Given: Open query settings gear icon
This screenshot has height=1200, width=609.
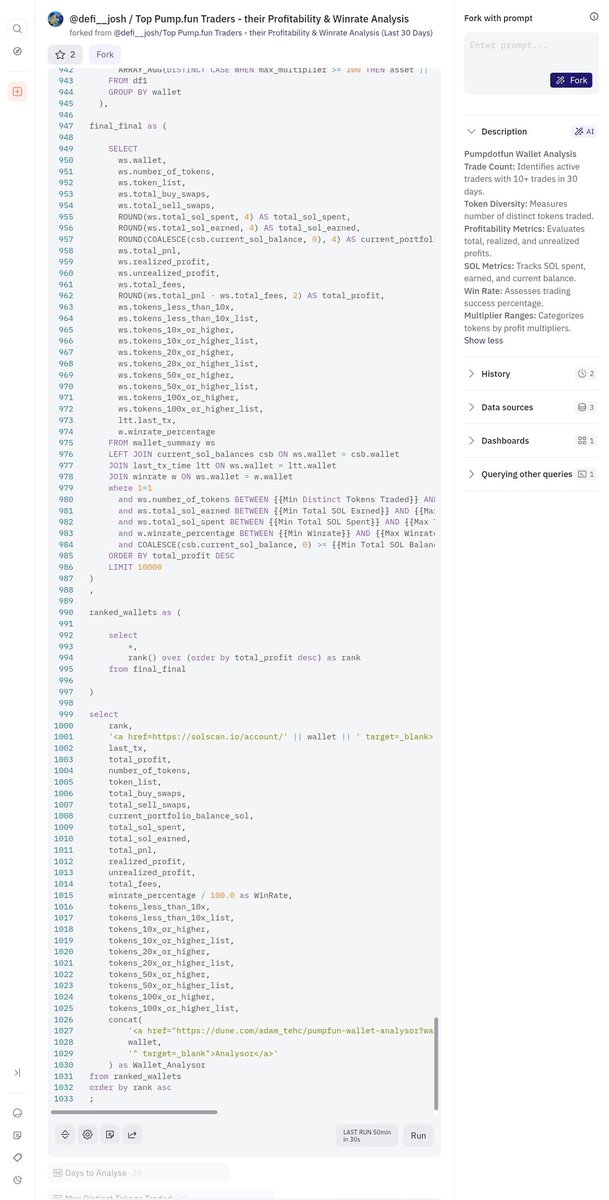Looking at the screenshot, I should click(88, 1134).
